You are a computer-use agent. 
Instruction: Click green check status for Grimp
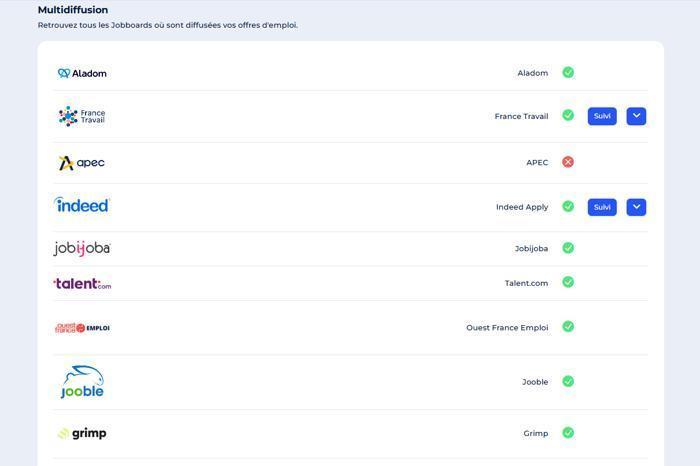coord(568,433)
